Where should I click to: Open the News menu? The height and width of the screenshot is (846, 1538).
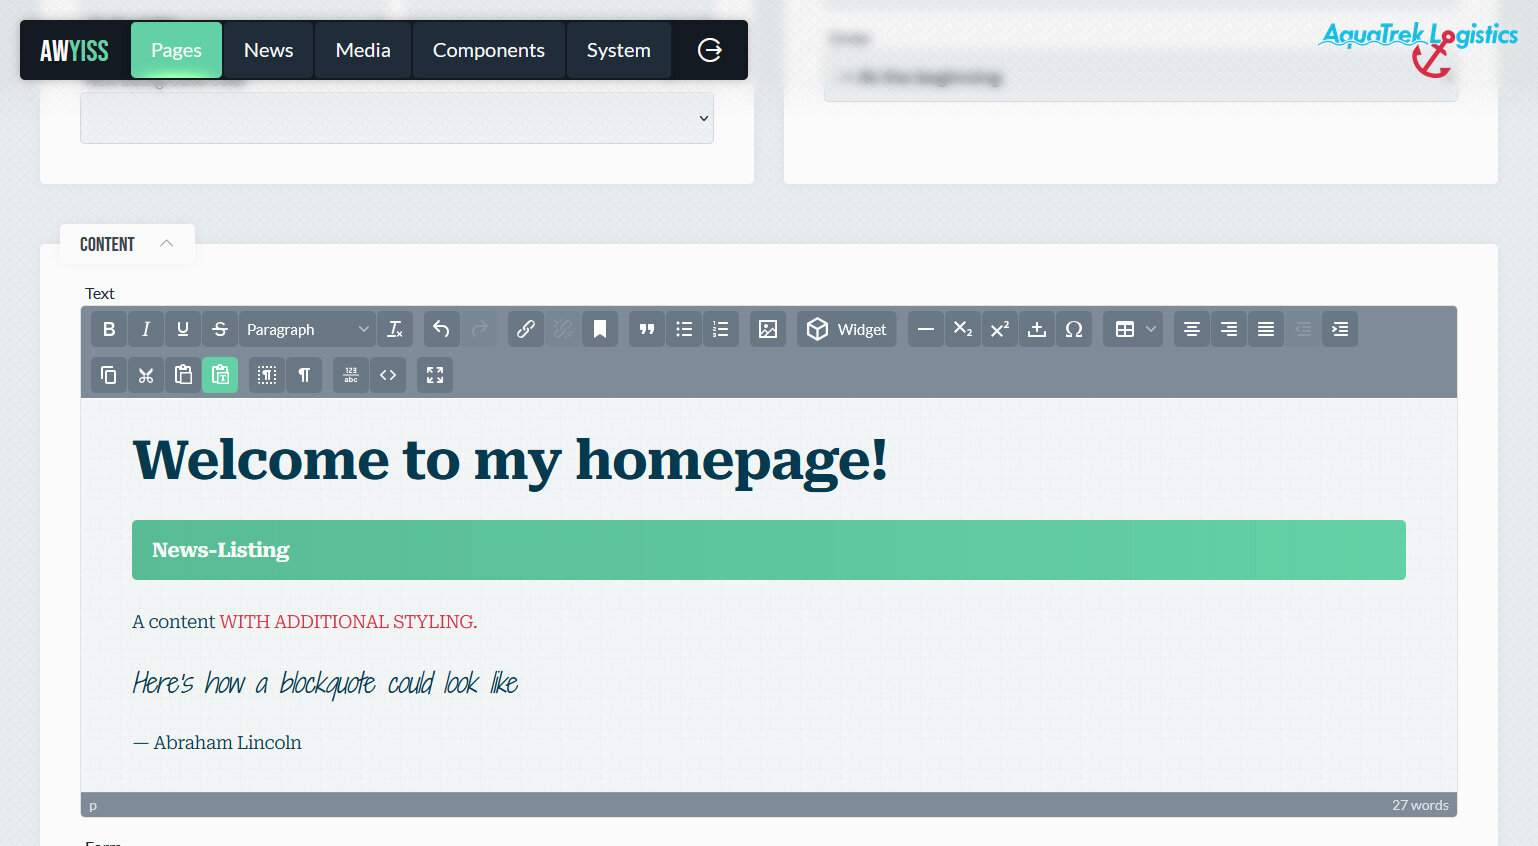[x=268, y=50]
